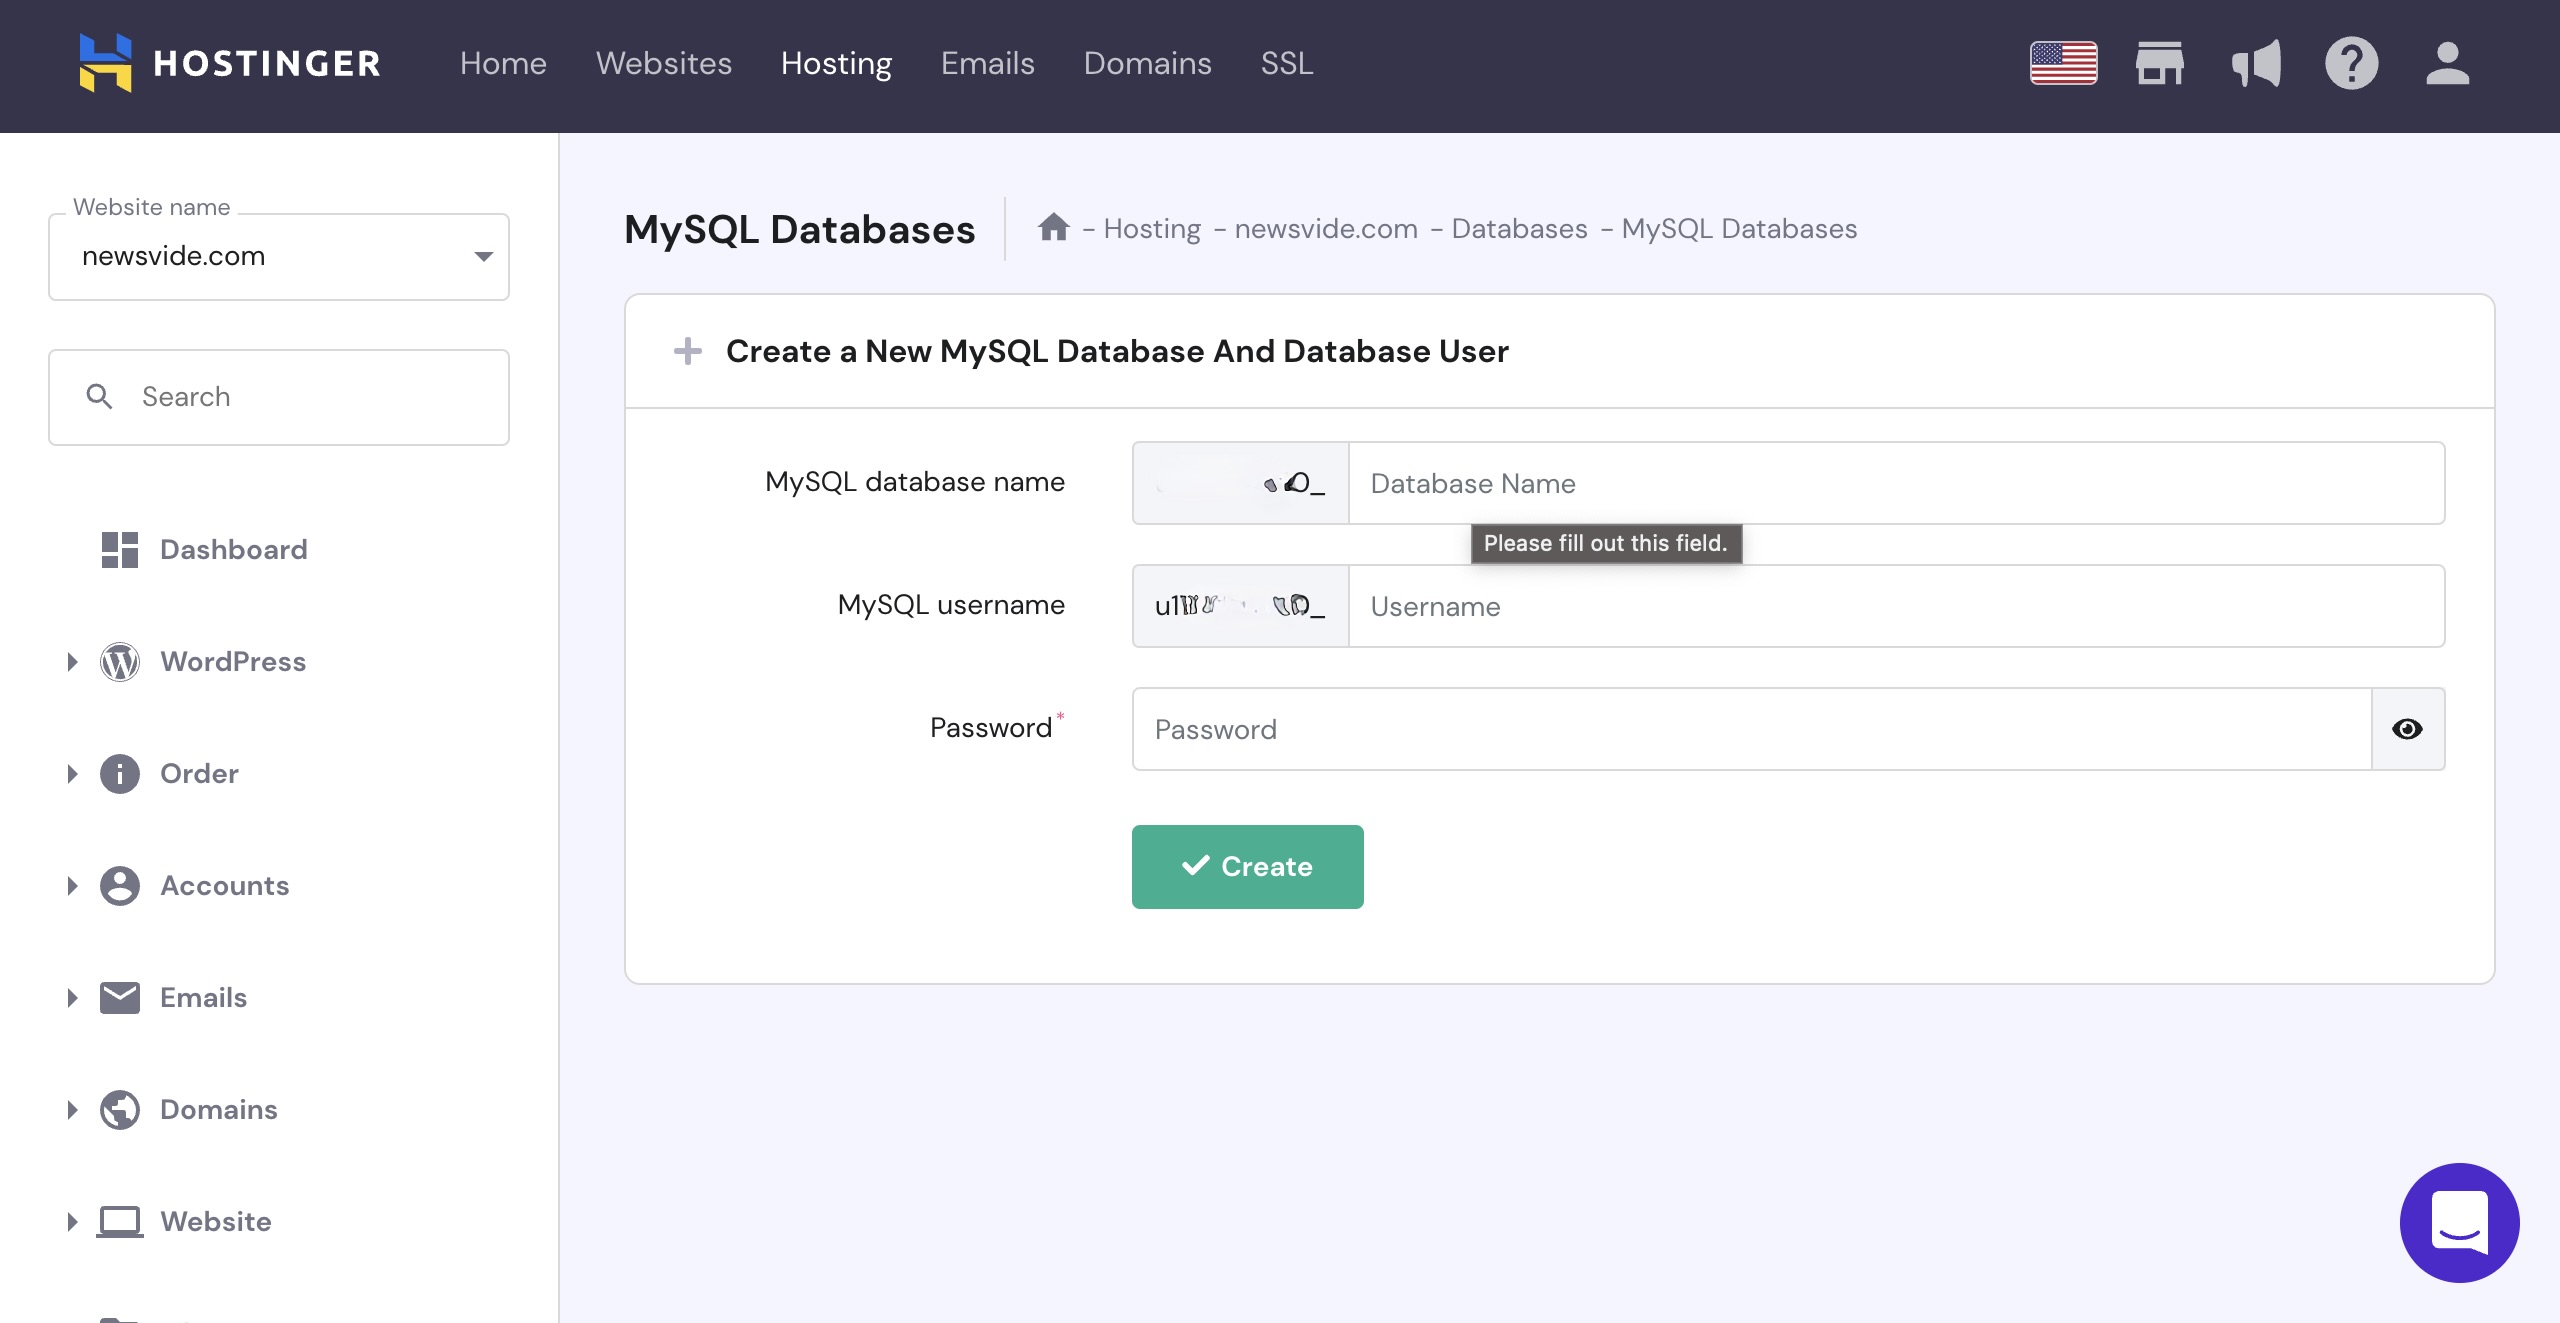Go to Home in top navigation
2560x1323 pixels.
coord(503,63)
